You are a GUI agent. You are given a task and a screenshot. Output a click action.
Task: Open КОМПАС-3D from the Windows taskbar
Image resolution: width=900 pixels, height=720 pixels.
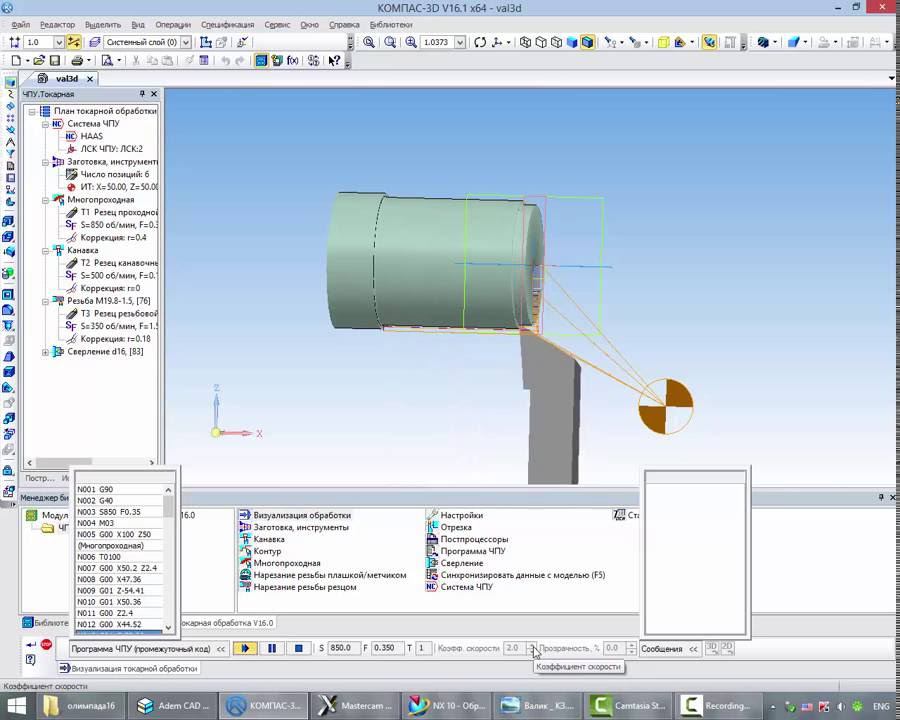262,705
